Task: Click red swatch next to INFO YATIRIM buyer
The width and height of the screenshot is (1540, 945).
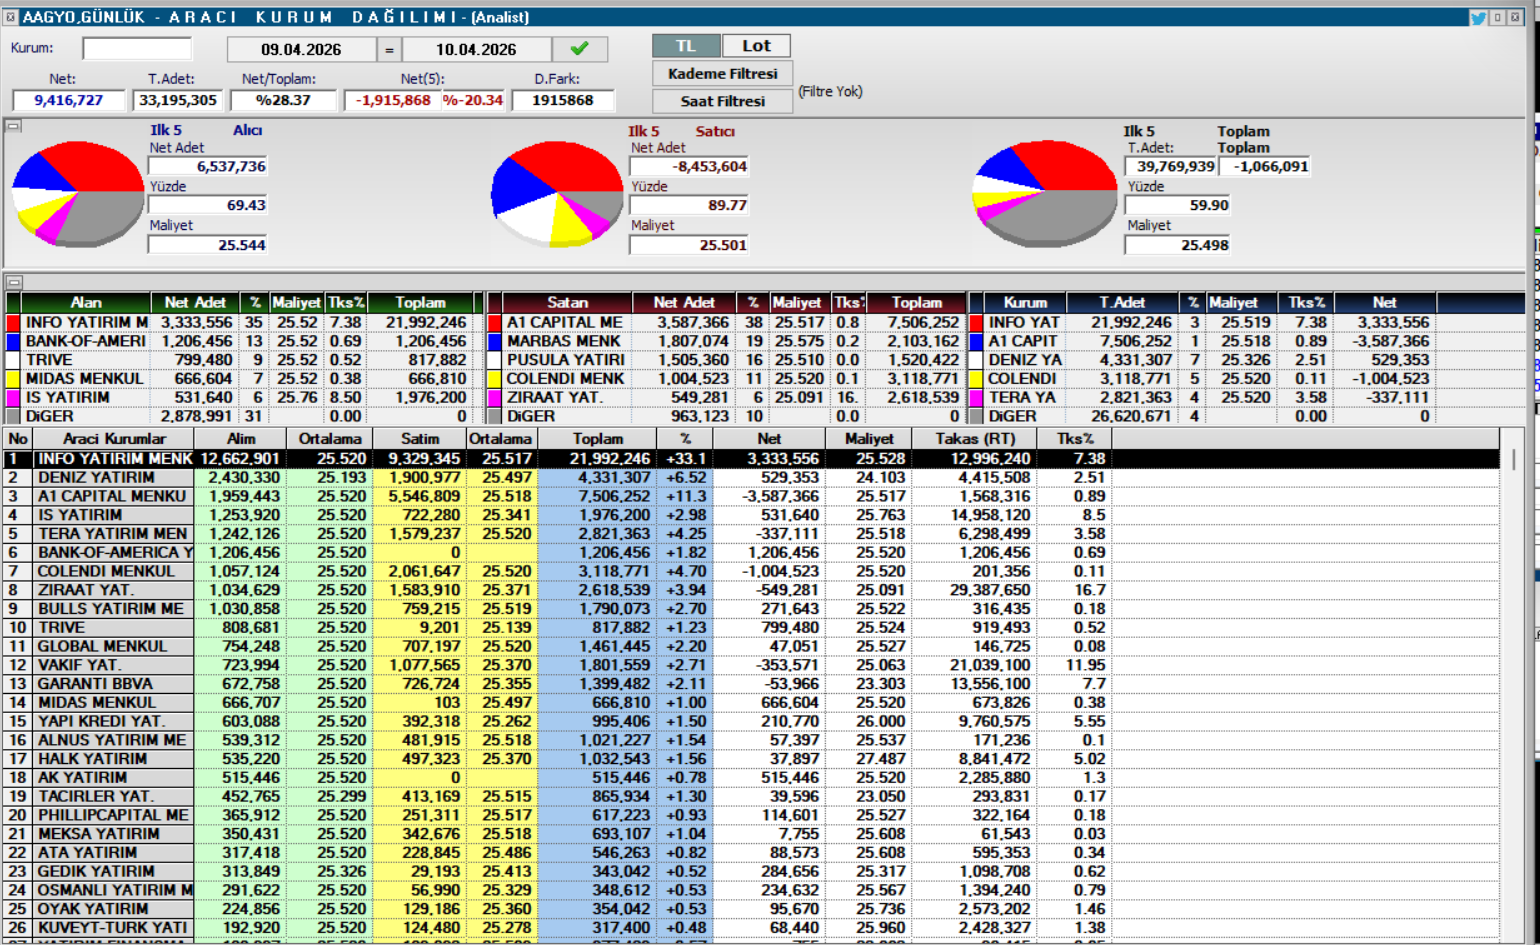Action: tap(13, 323)
